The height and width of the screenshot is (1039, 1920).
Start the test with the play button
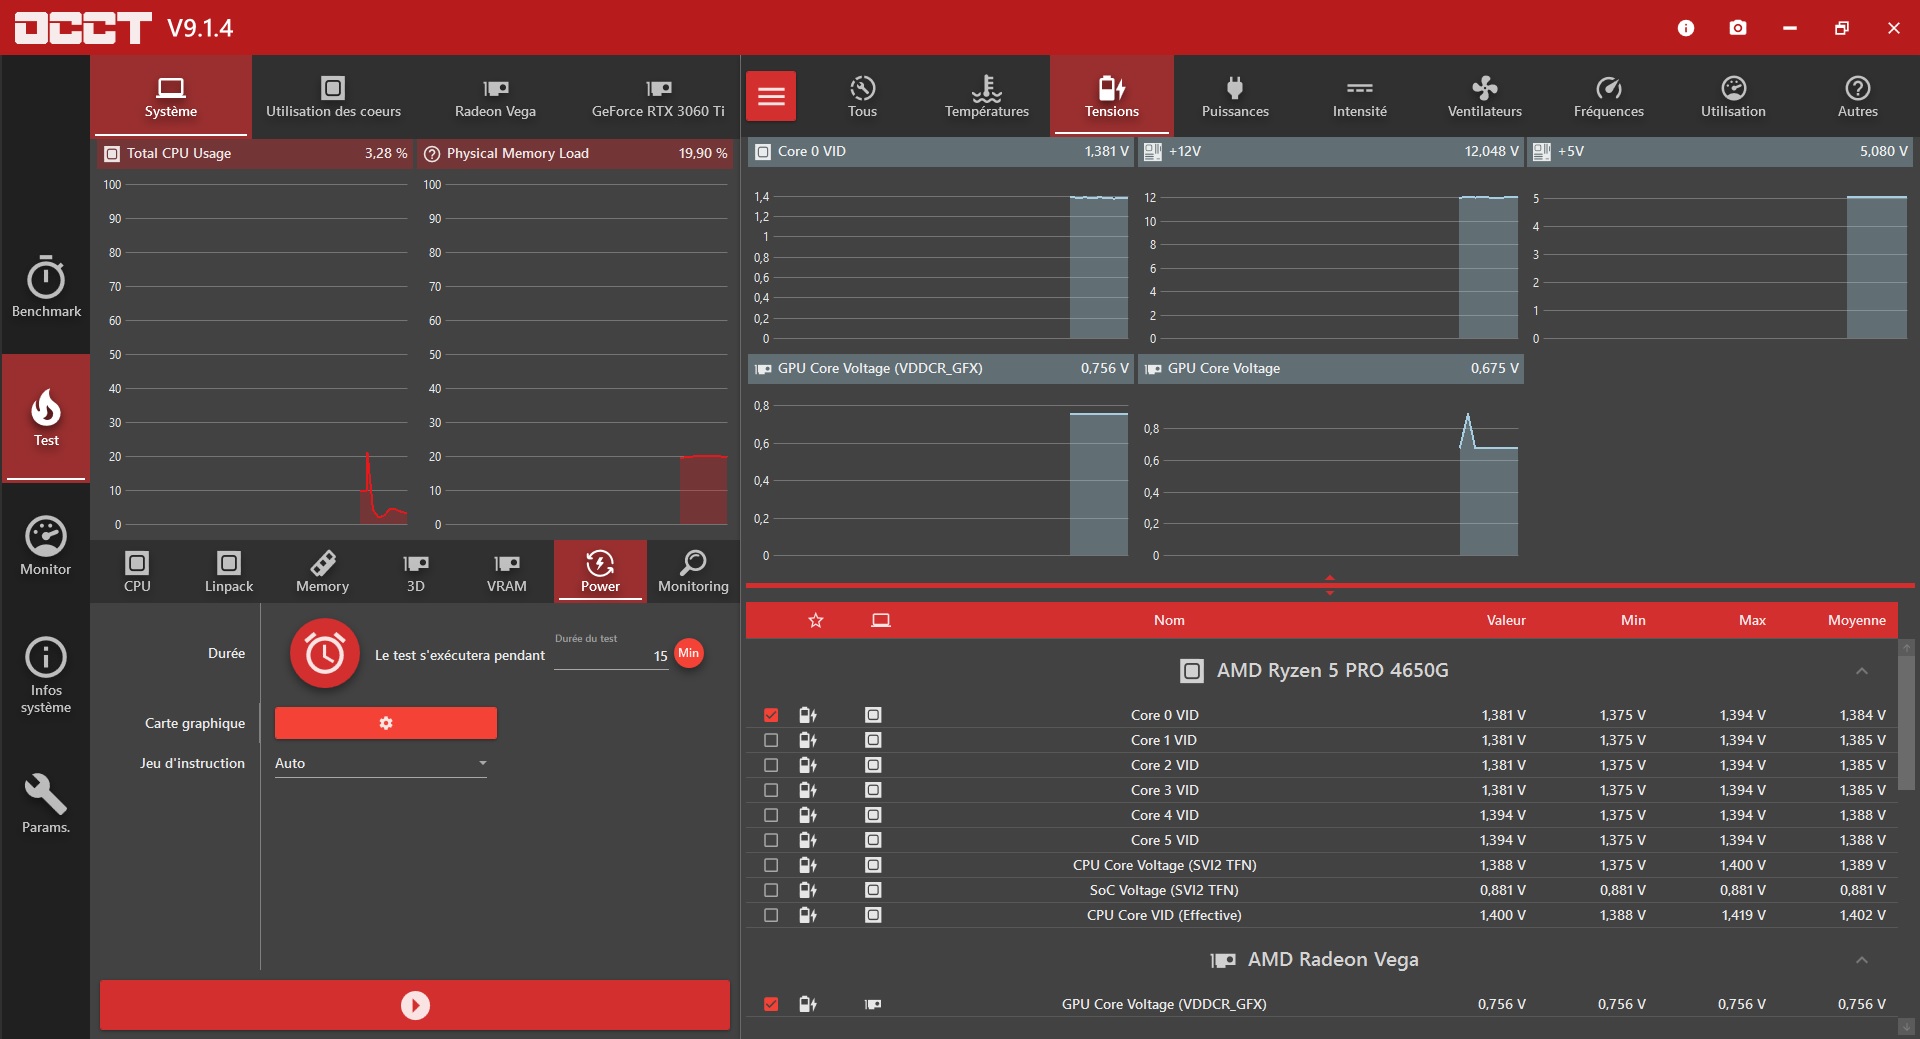(x=415, y=1005)
